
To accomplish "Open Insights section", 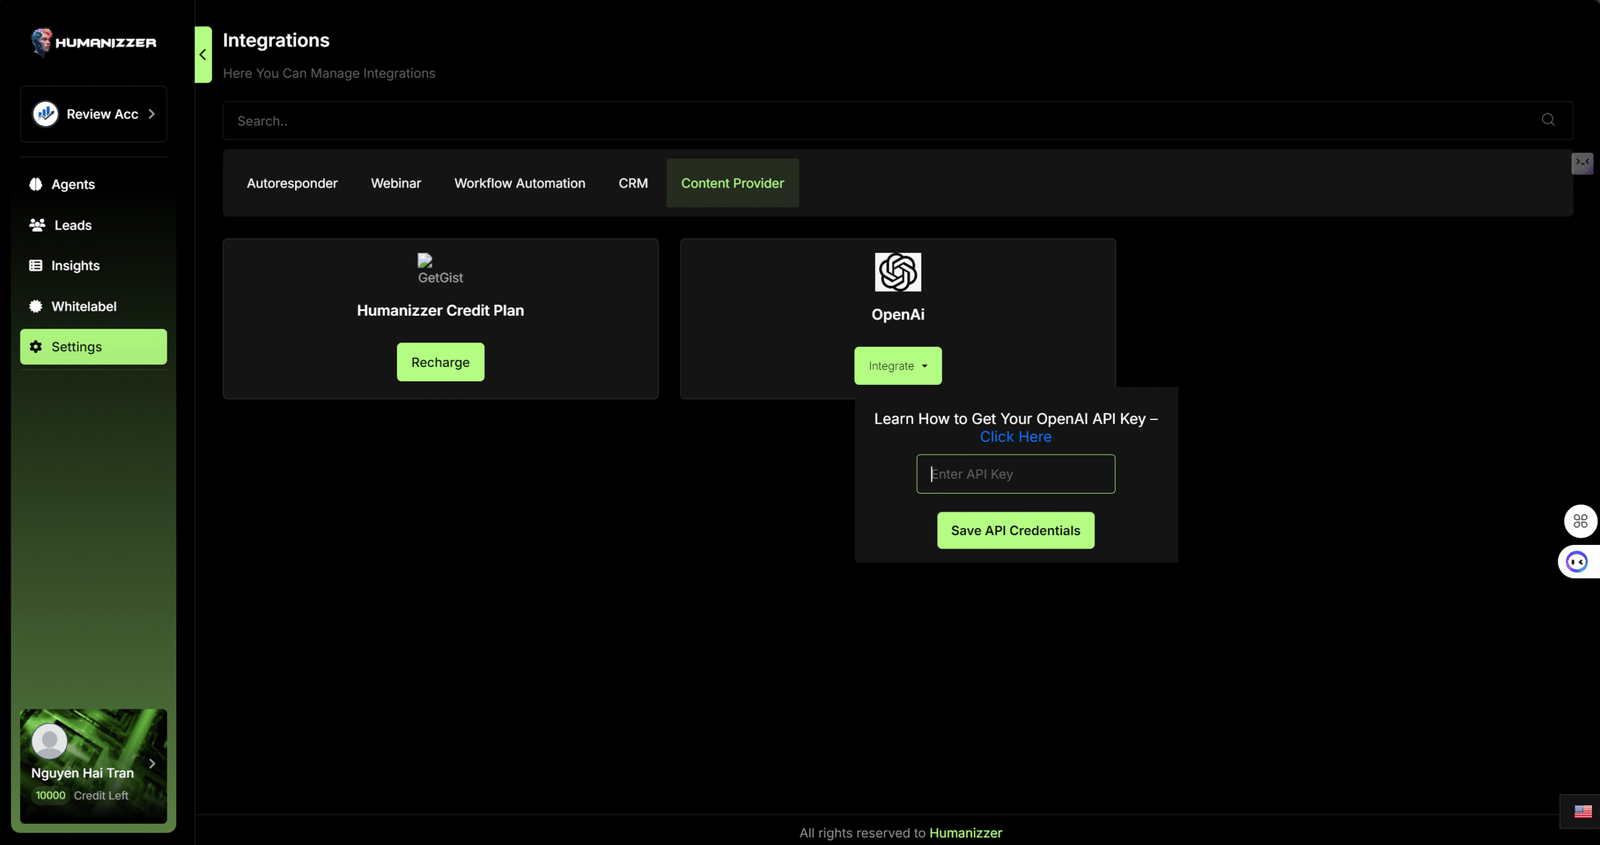I will pos(93,266).
